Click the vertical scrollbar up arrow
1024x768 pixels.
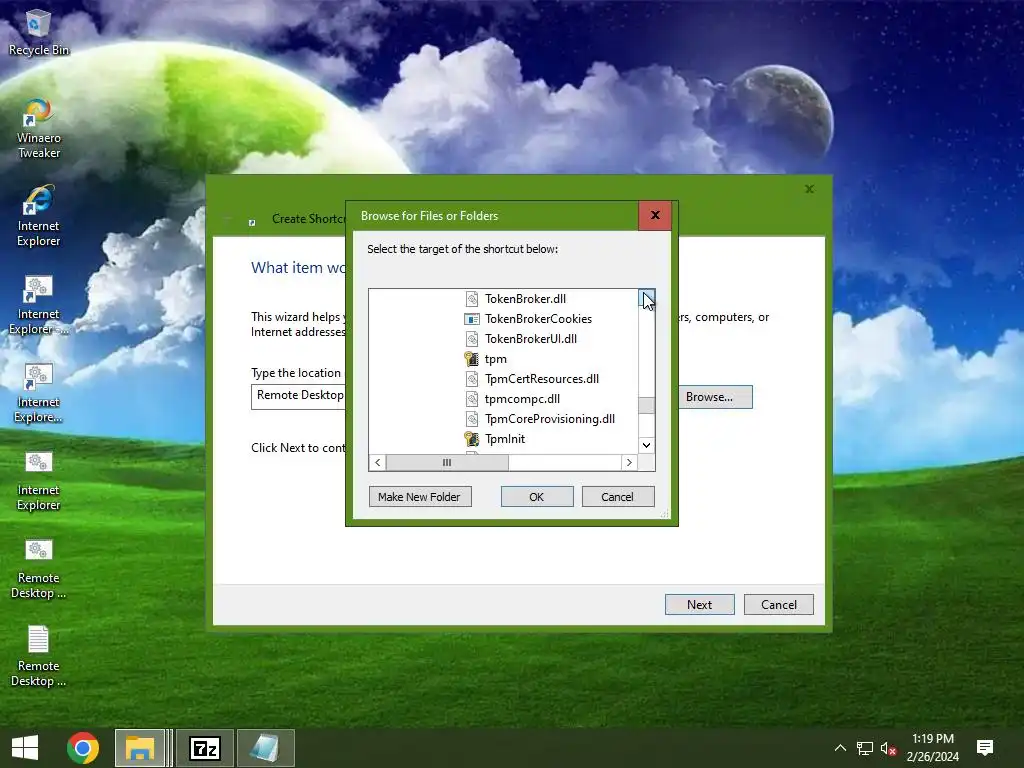[x=647, y=298]
